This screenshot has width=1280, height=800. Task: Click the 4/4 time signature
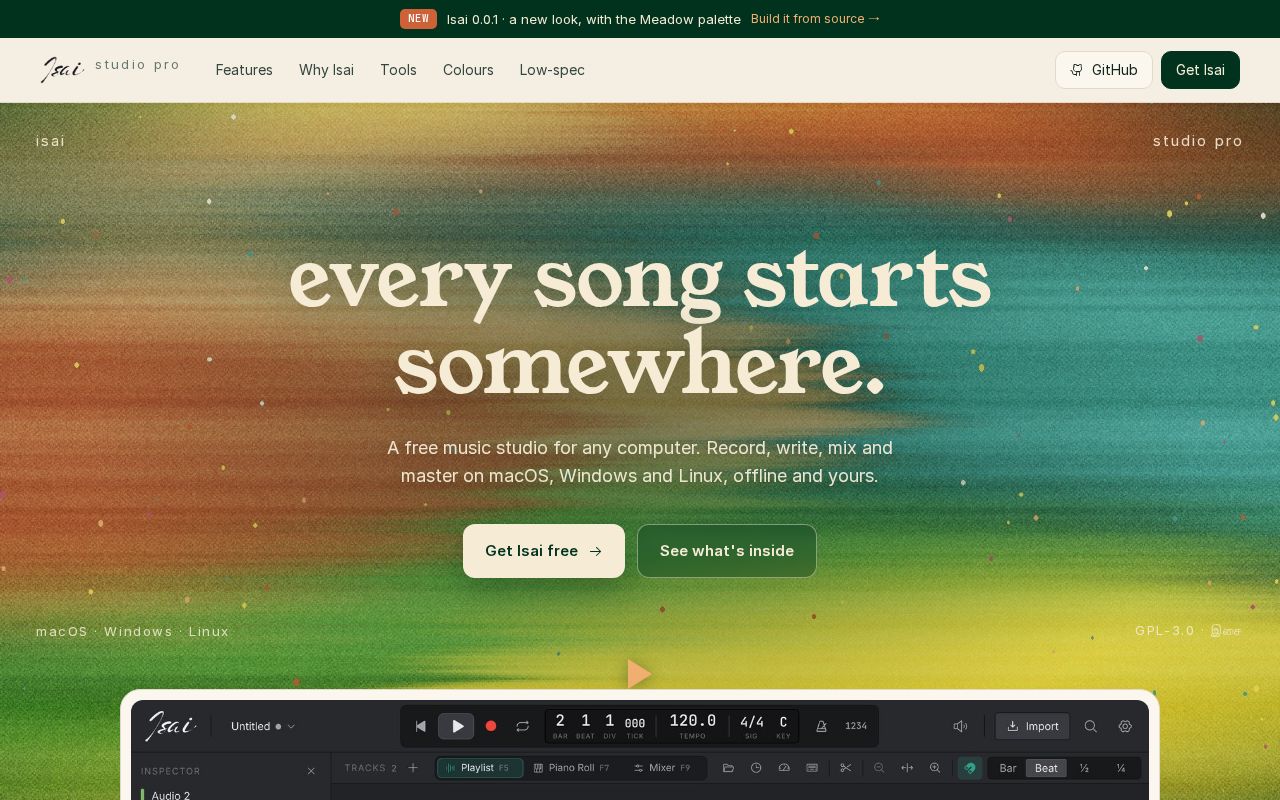tap(751, 726)
